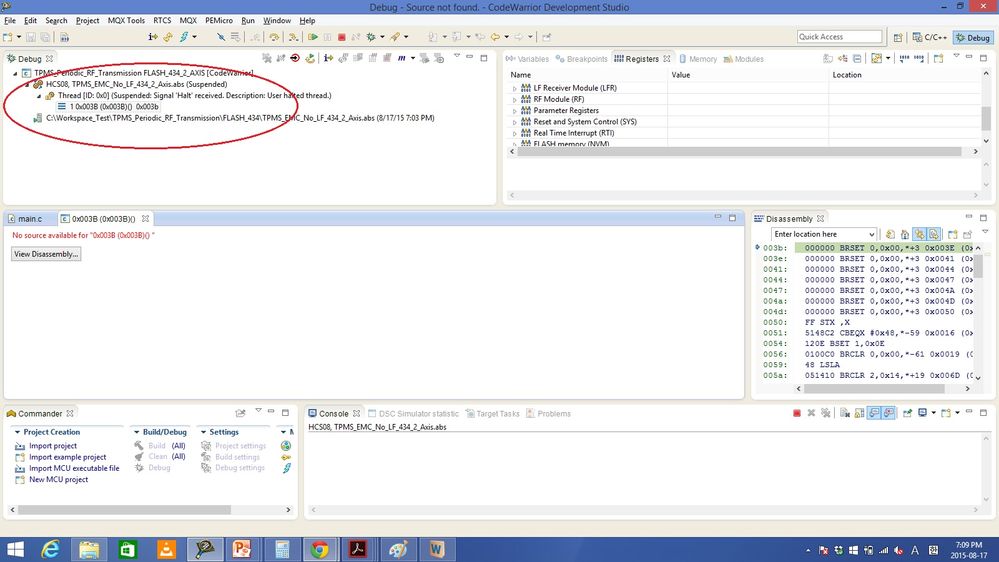This screenshot has width=999, height=562.
Task: Click the Step Over icon in main toolbar
Action: click(274, 37)
